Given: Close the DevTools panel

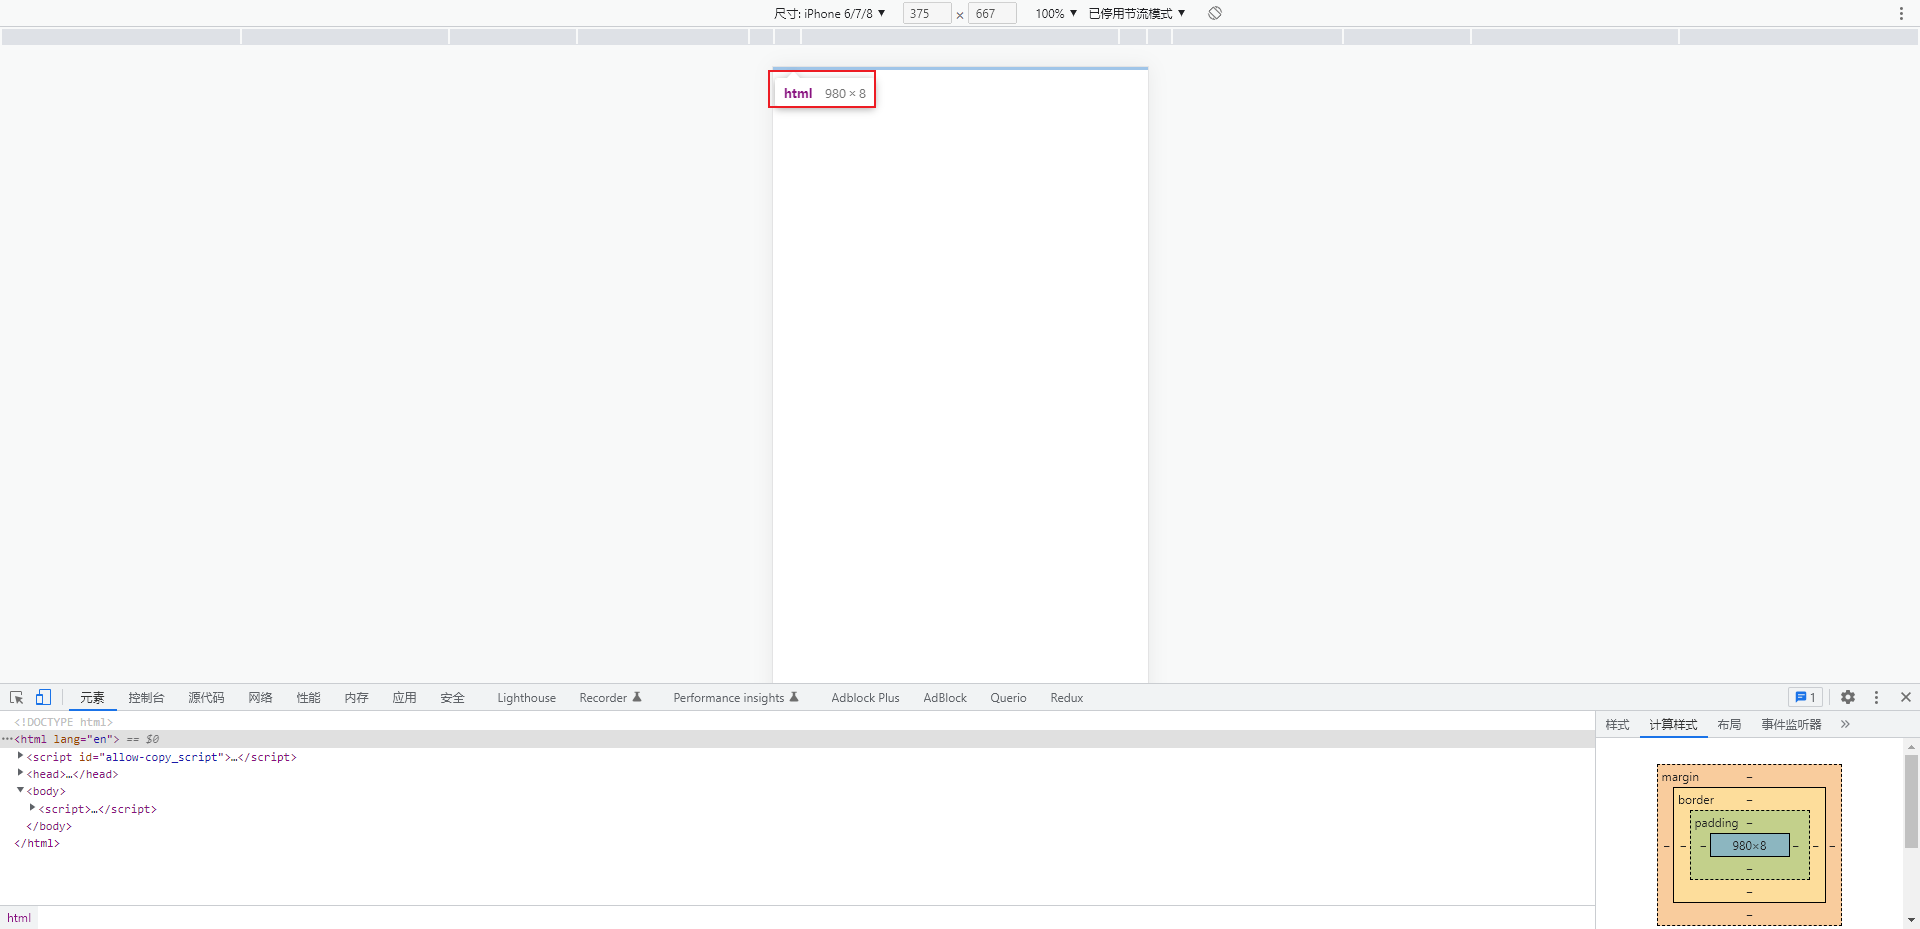Looking at the screenshot, I should pyautogui.click(x=1906, y=698).
